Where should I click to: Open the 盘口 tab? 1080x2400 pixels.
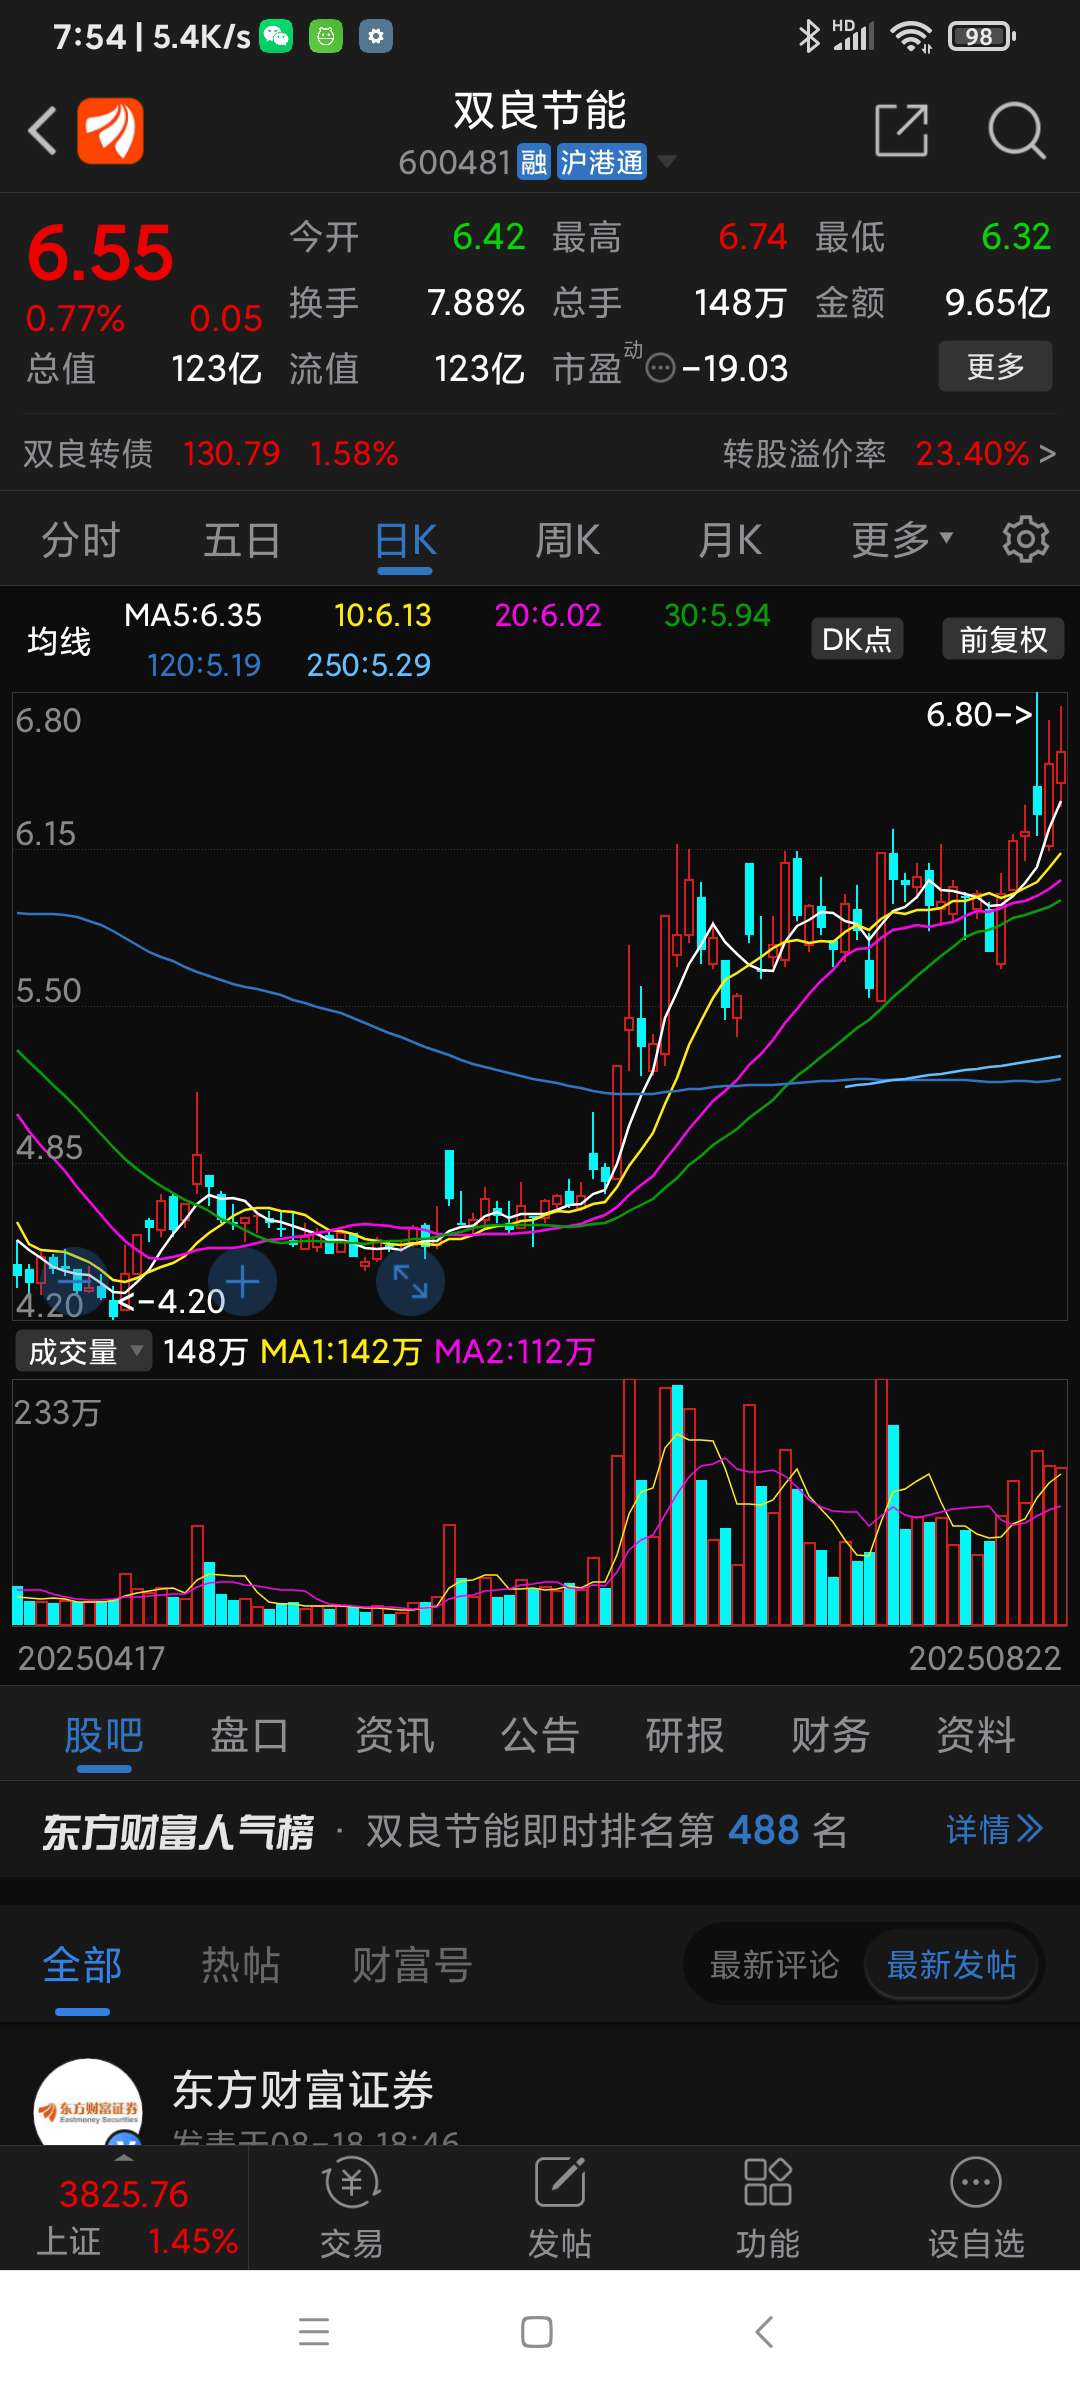pyautogui.click(x=249, y=1735)
